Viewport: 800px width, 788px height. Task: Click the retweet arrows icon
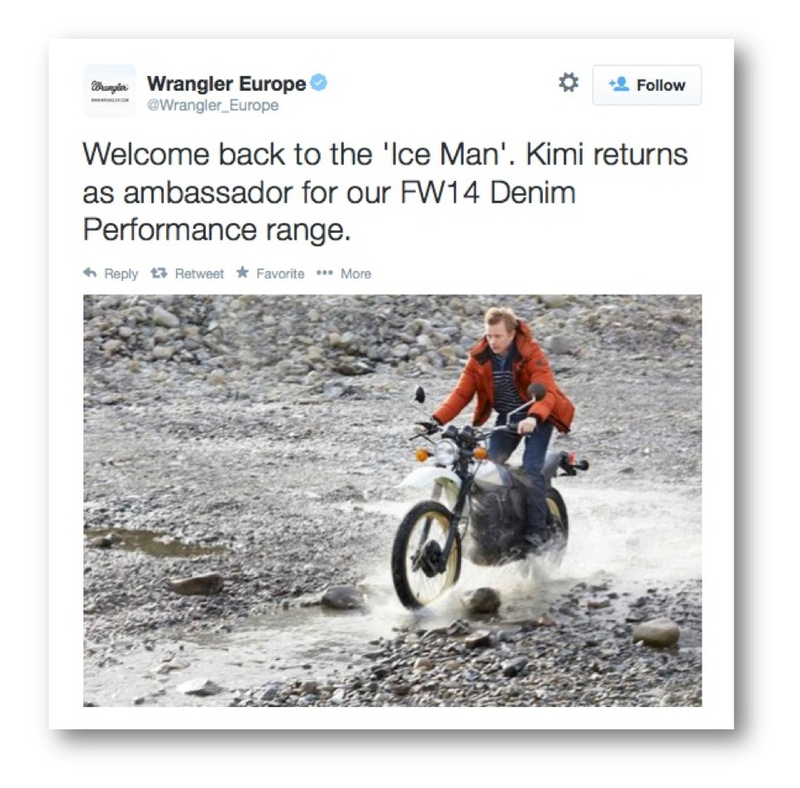[x=159, y=274]
